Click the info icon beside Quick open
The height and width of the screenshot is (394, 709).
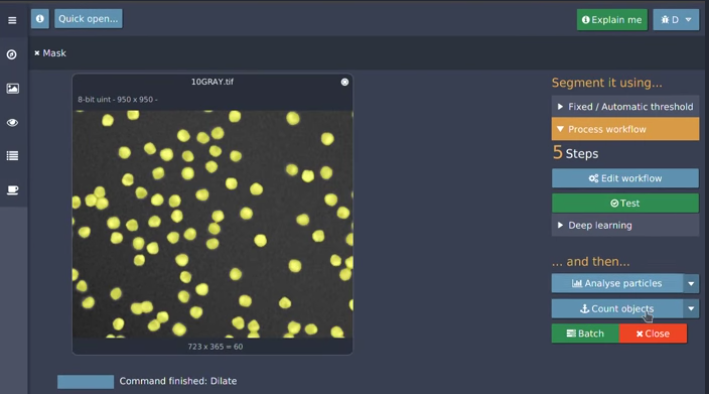click(x=40, y=19)
